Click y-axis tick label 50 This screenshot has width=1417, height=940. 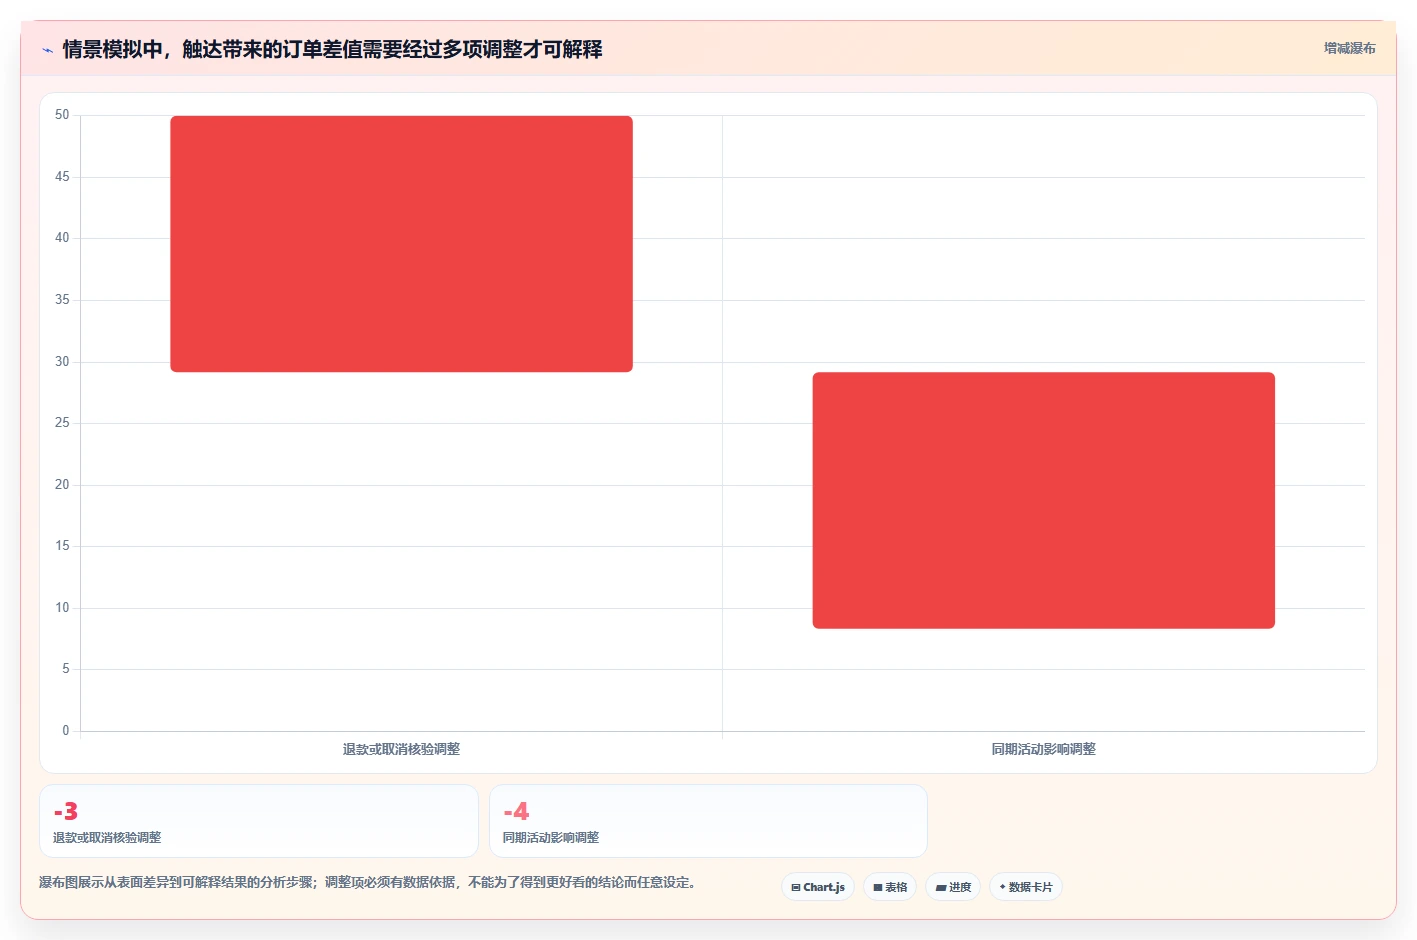coord(62,115)
